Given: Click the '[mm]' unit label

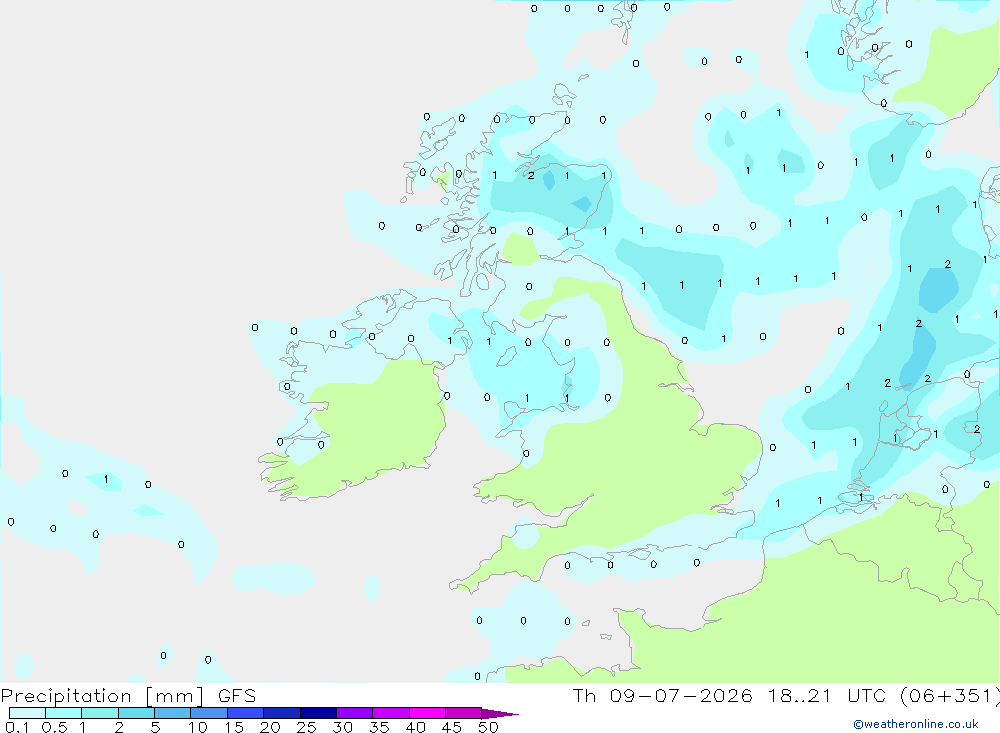Looking at the screenshot, I should point(175,696).
